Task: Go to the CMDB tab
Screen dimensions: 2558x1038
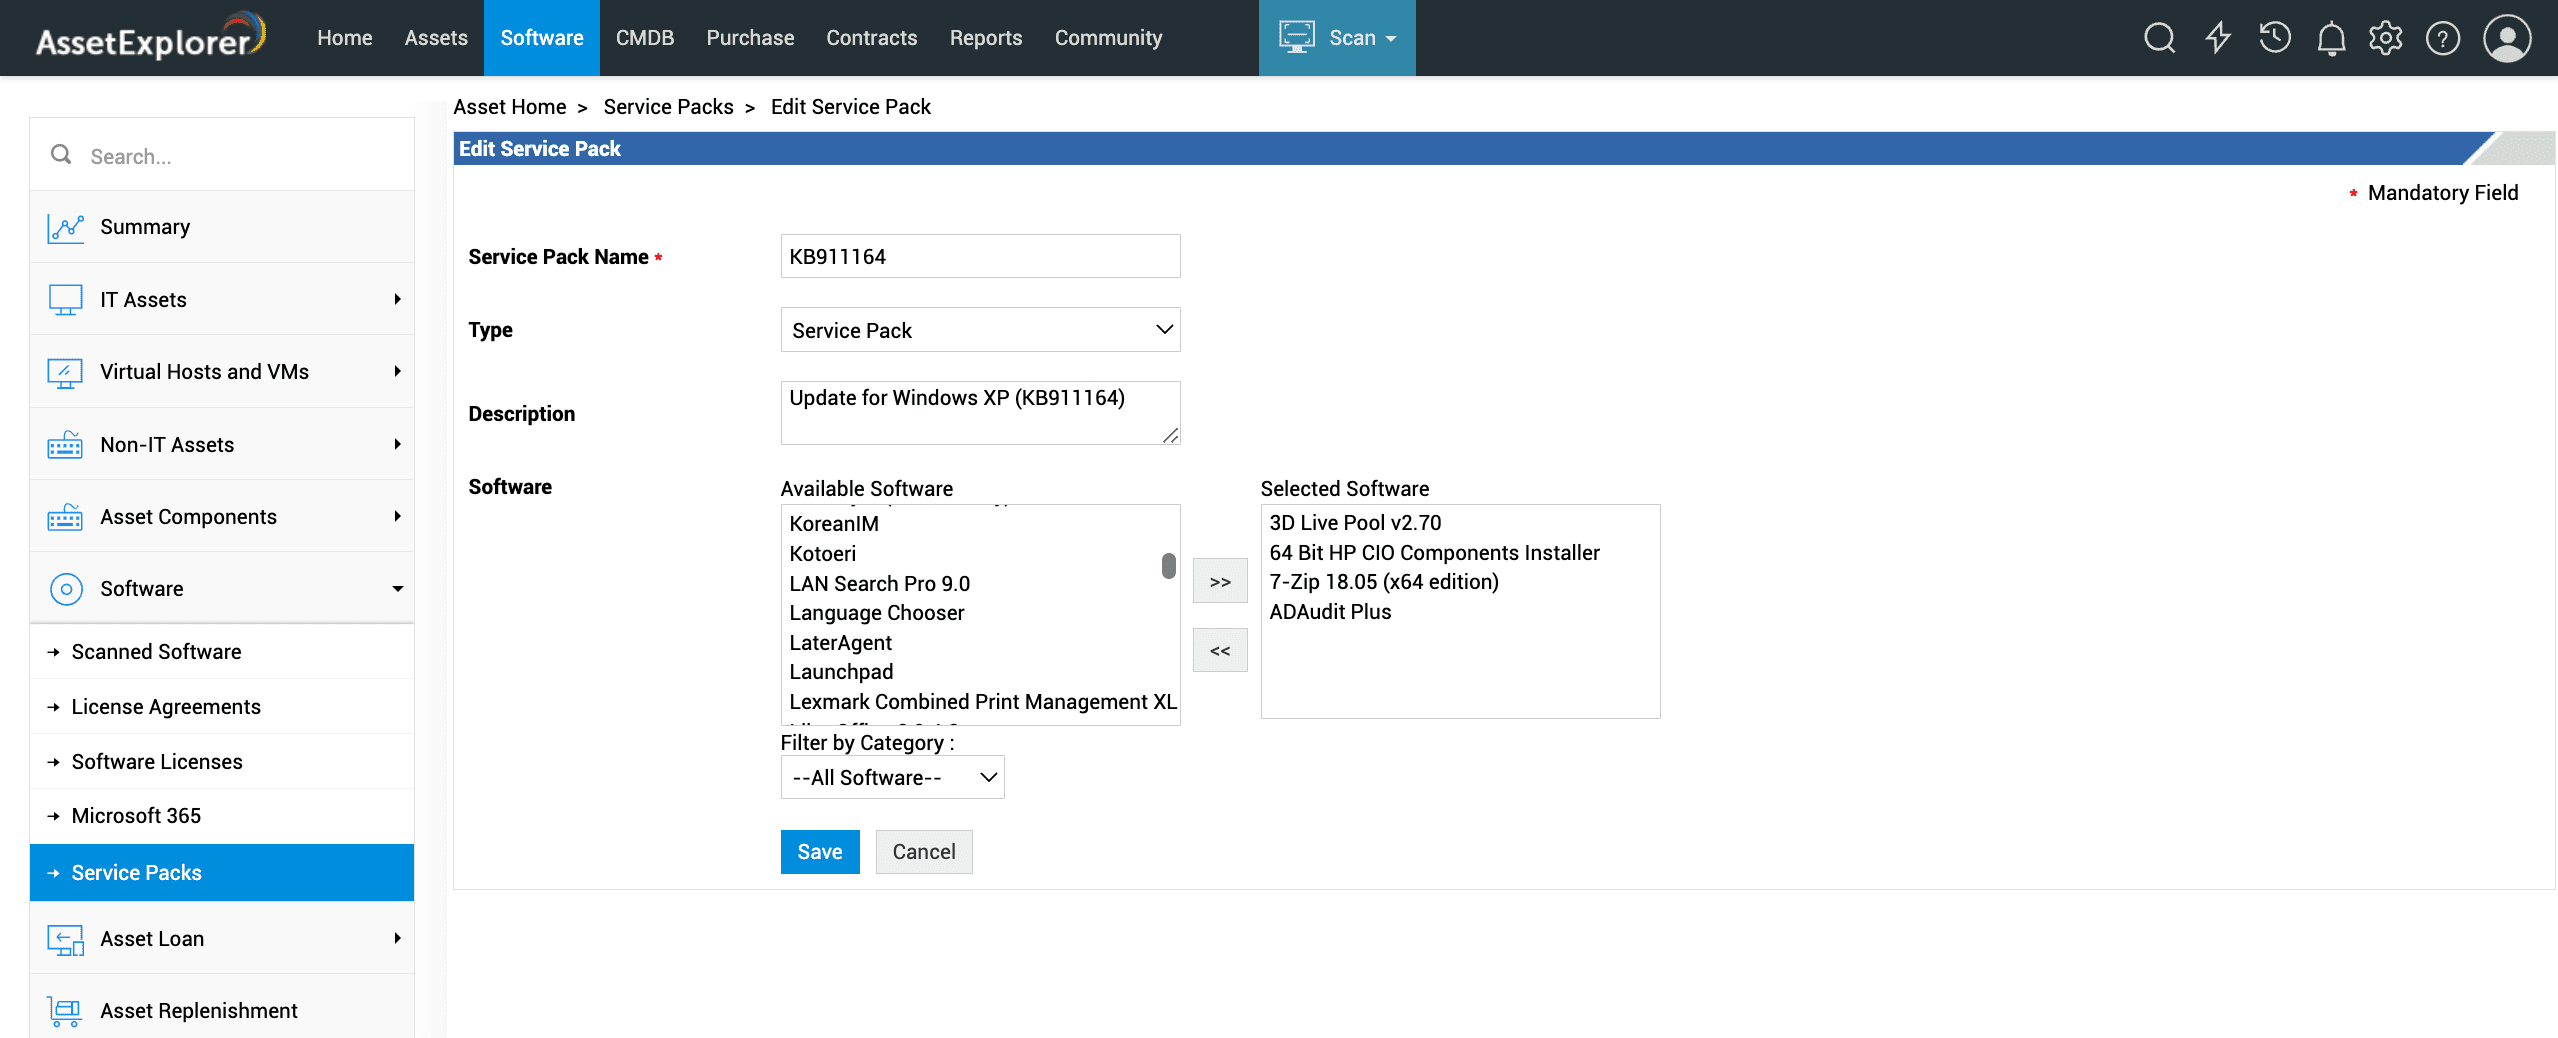Action: [644, 38]
